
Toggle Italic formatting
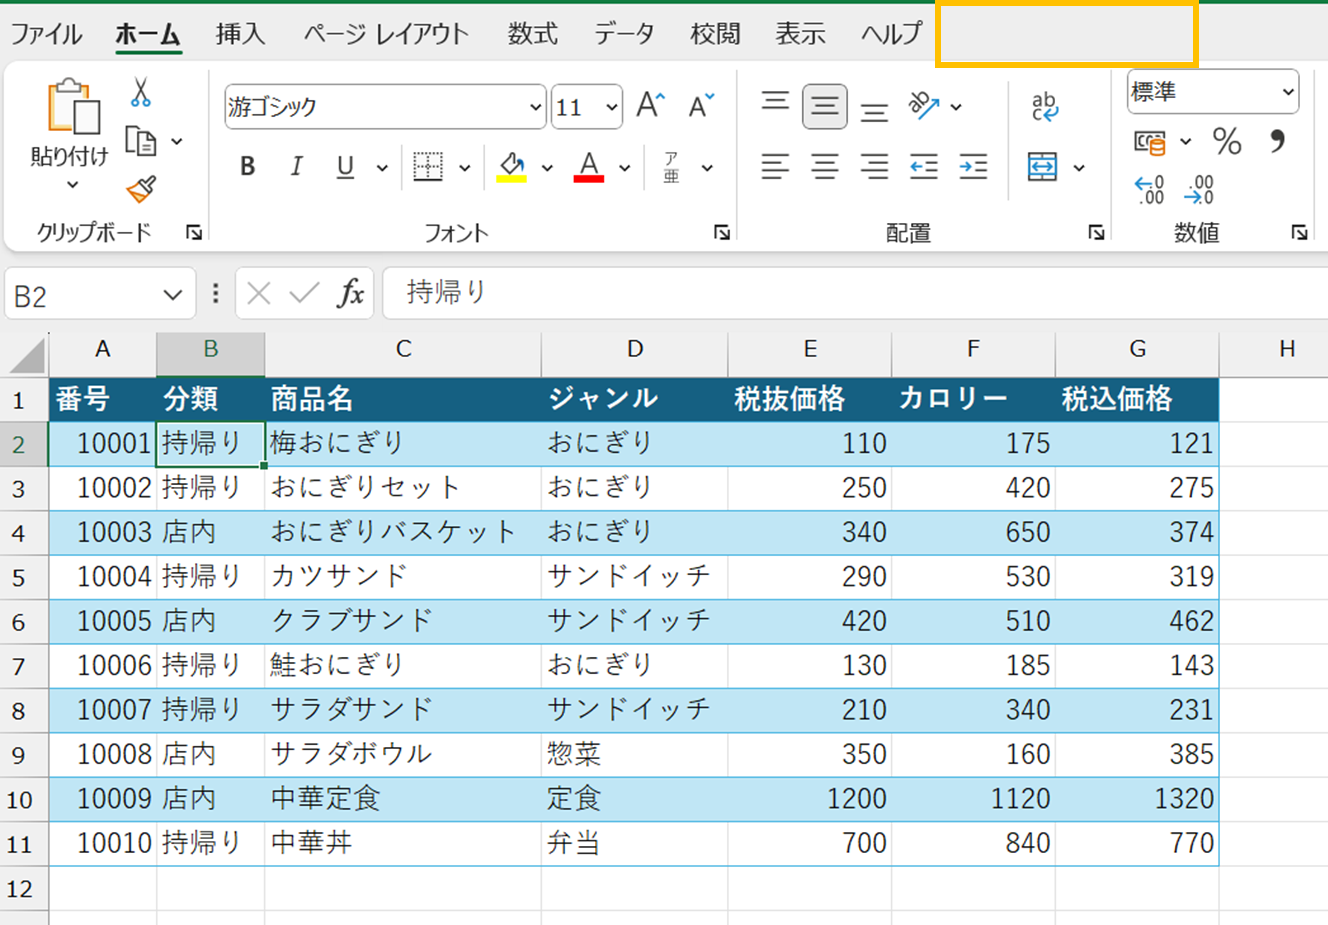point(296,167)
